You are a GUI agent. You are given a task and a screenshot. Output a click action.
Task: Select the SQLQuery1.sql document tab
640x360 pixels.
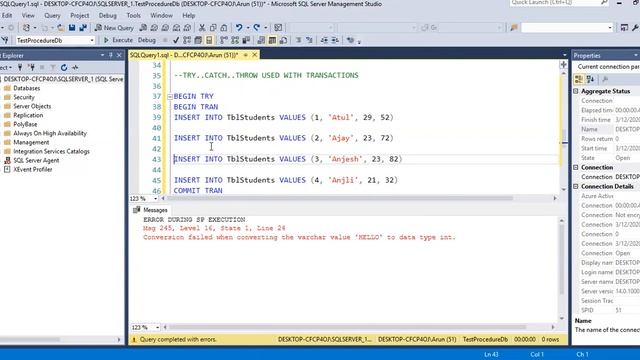point(184,55)
